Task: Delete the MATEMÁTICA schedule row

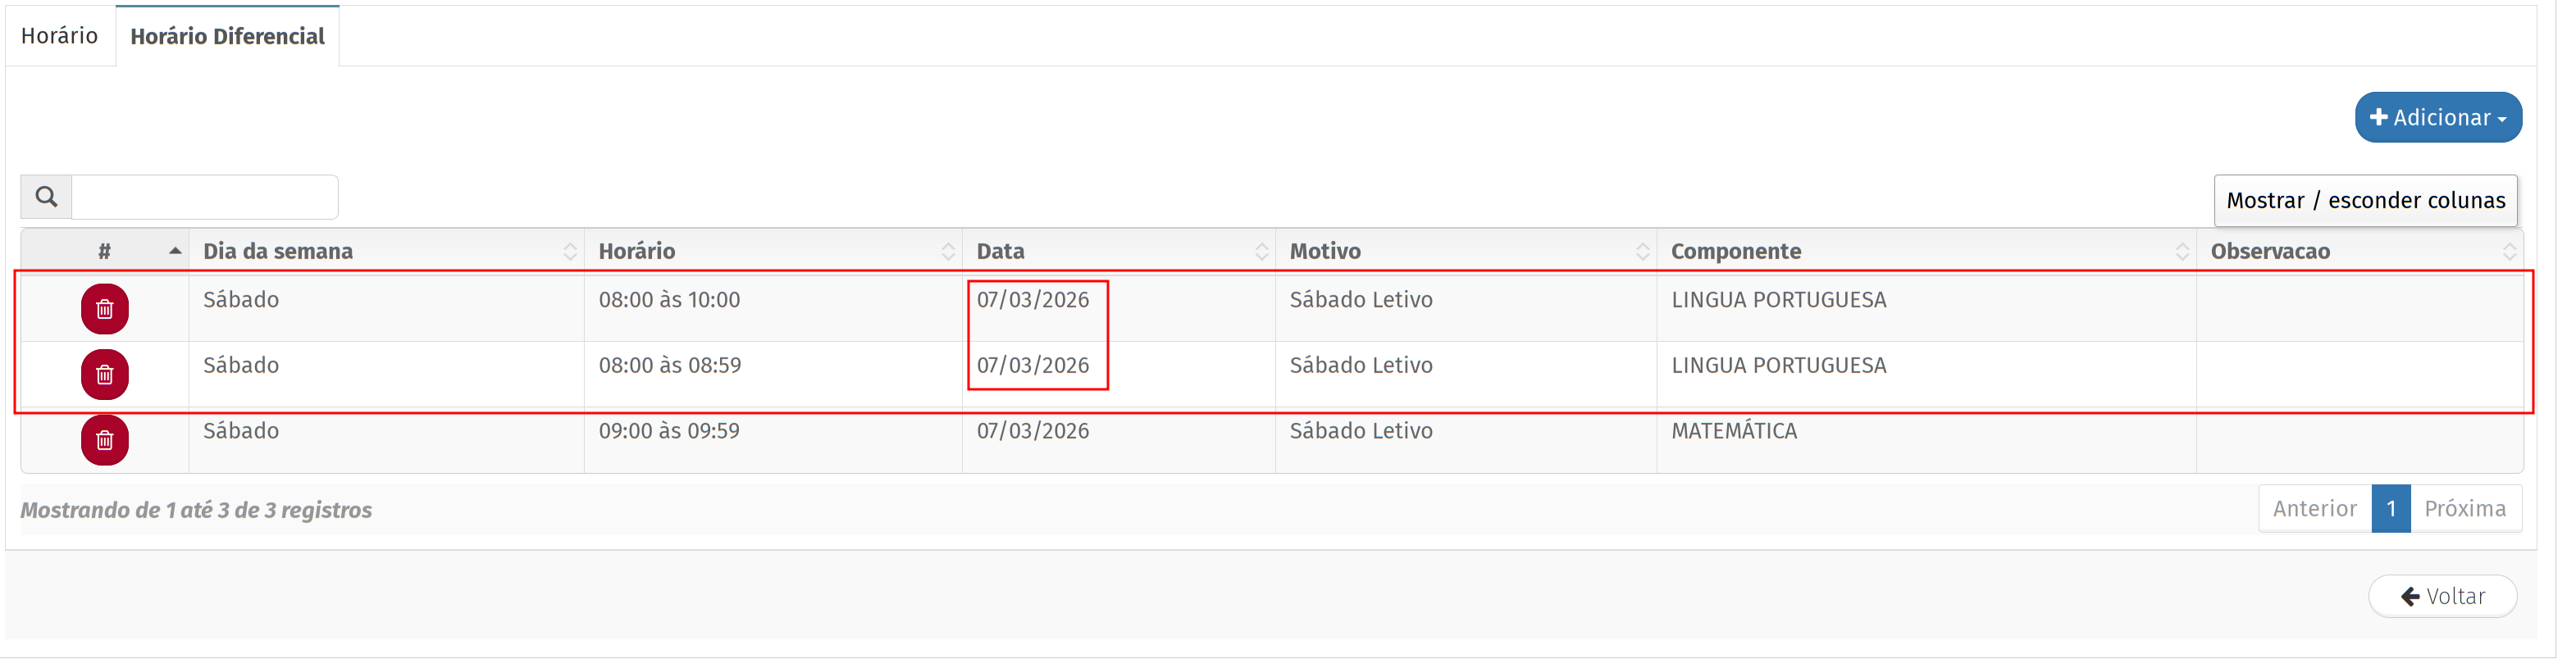Action: [x=104, y=440]
